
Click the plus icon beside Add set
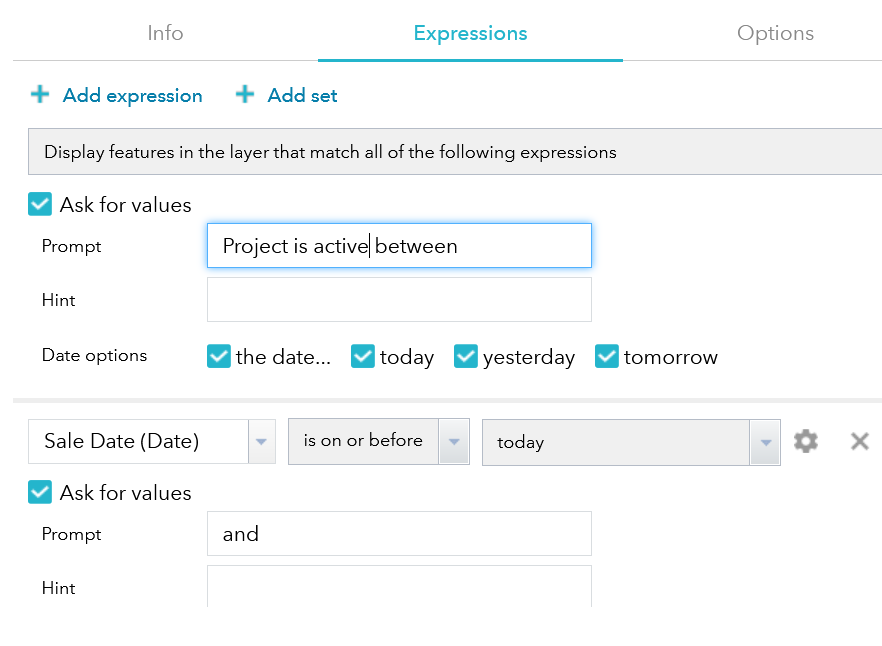[x=245, y=95]
